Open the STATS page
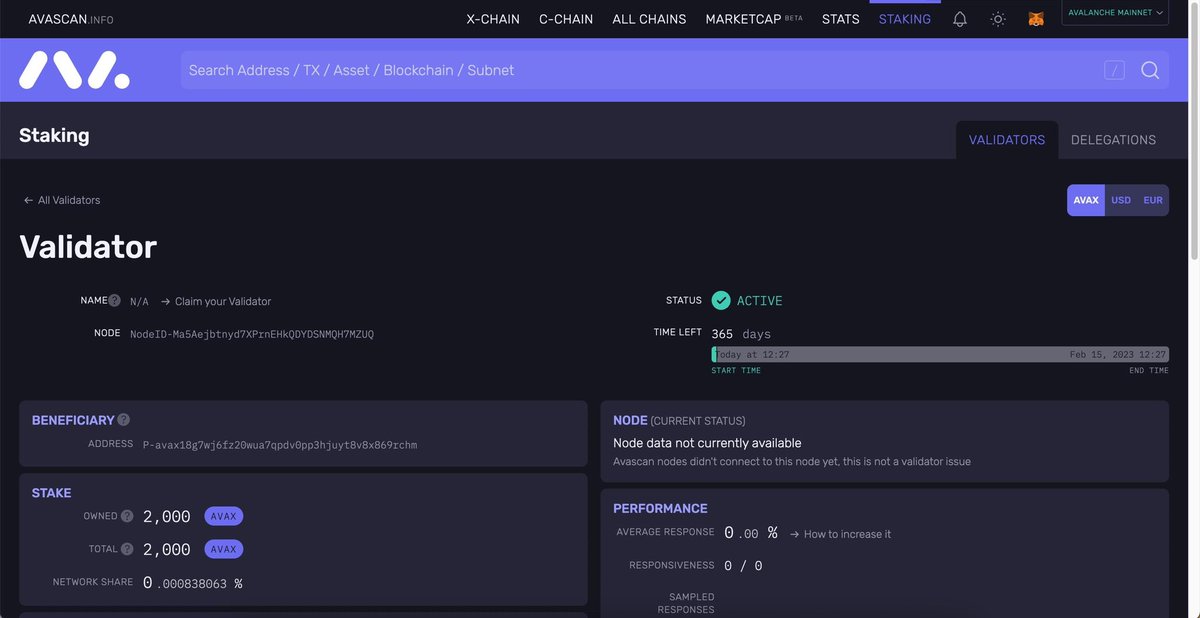Image resolution: width=1200 pixels, height=618 pixels. pyautogui.click(x=840, y=19)
